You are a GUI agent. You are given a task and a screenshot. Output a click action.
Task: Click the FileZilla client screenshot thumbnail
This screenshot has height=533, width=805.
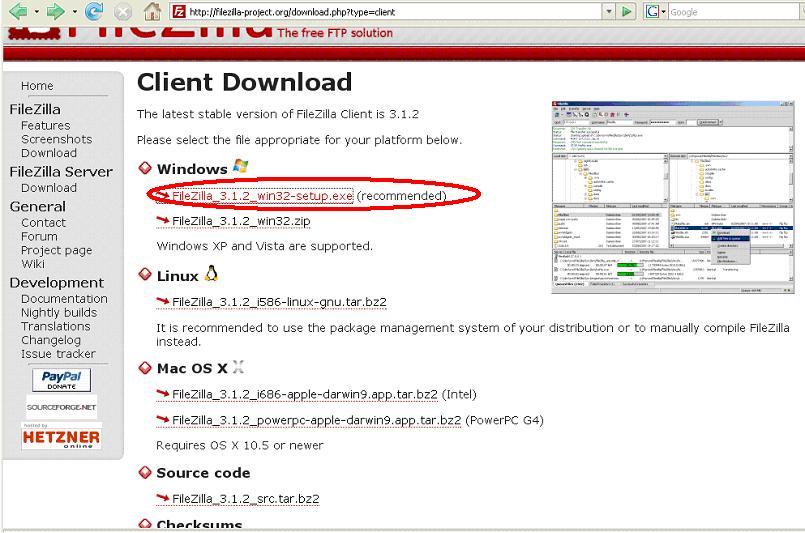point(673,197)
